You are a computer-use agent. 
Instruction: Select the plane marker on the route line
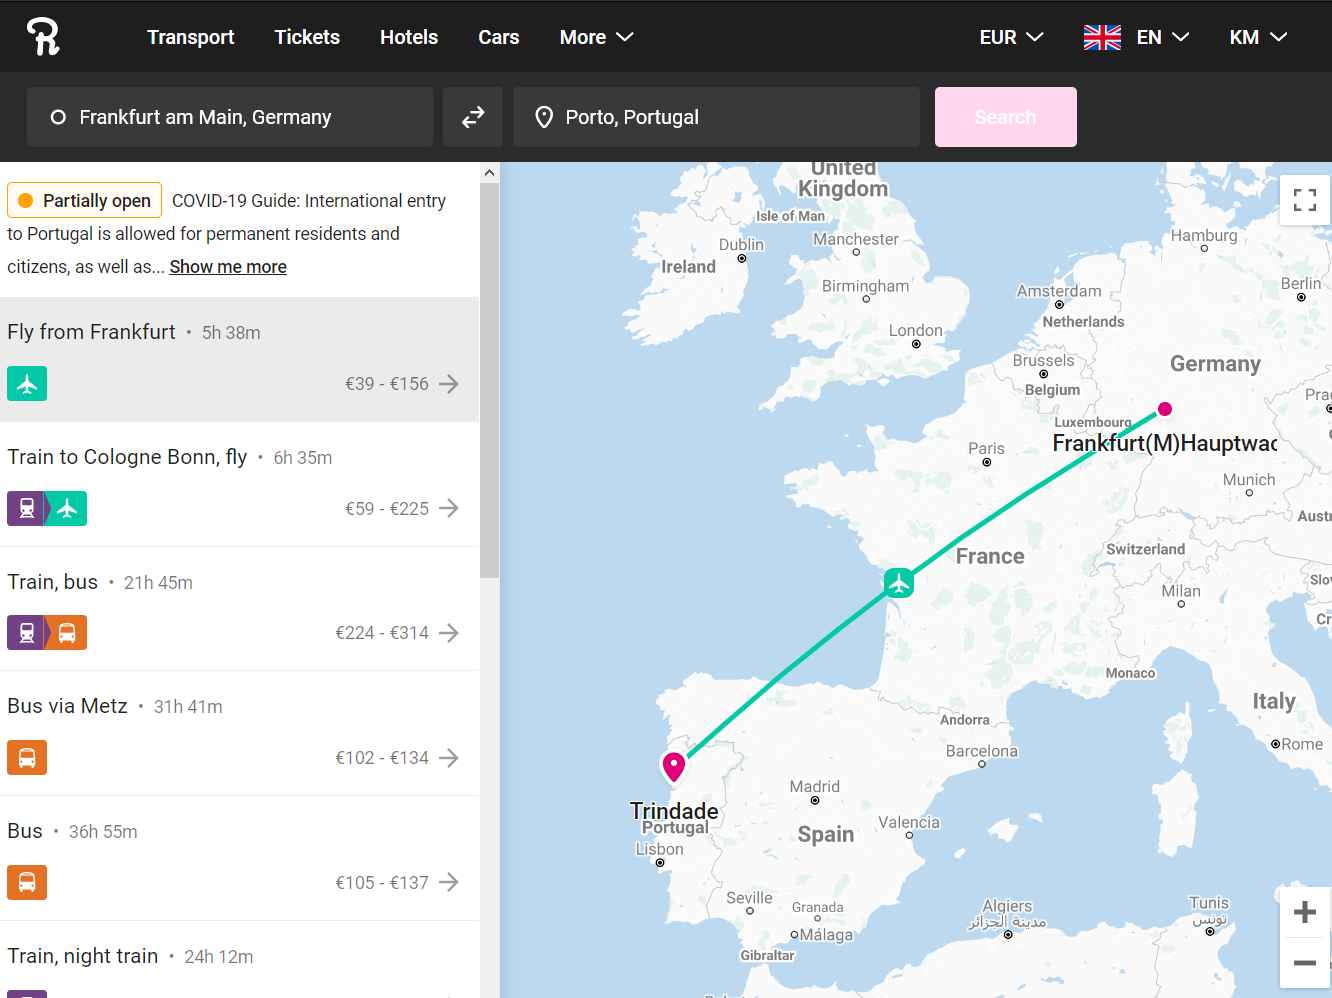898,583
